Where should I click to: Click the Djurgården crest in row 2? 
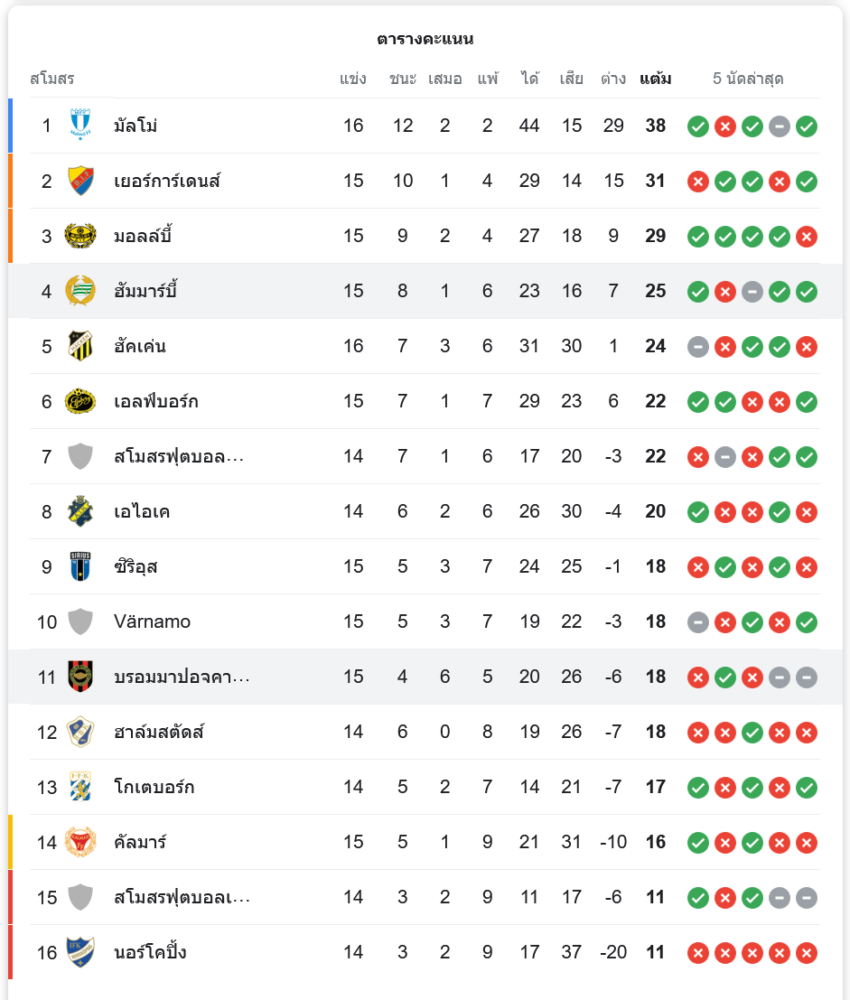coord(80,181)
